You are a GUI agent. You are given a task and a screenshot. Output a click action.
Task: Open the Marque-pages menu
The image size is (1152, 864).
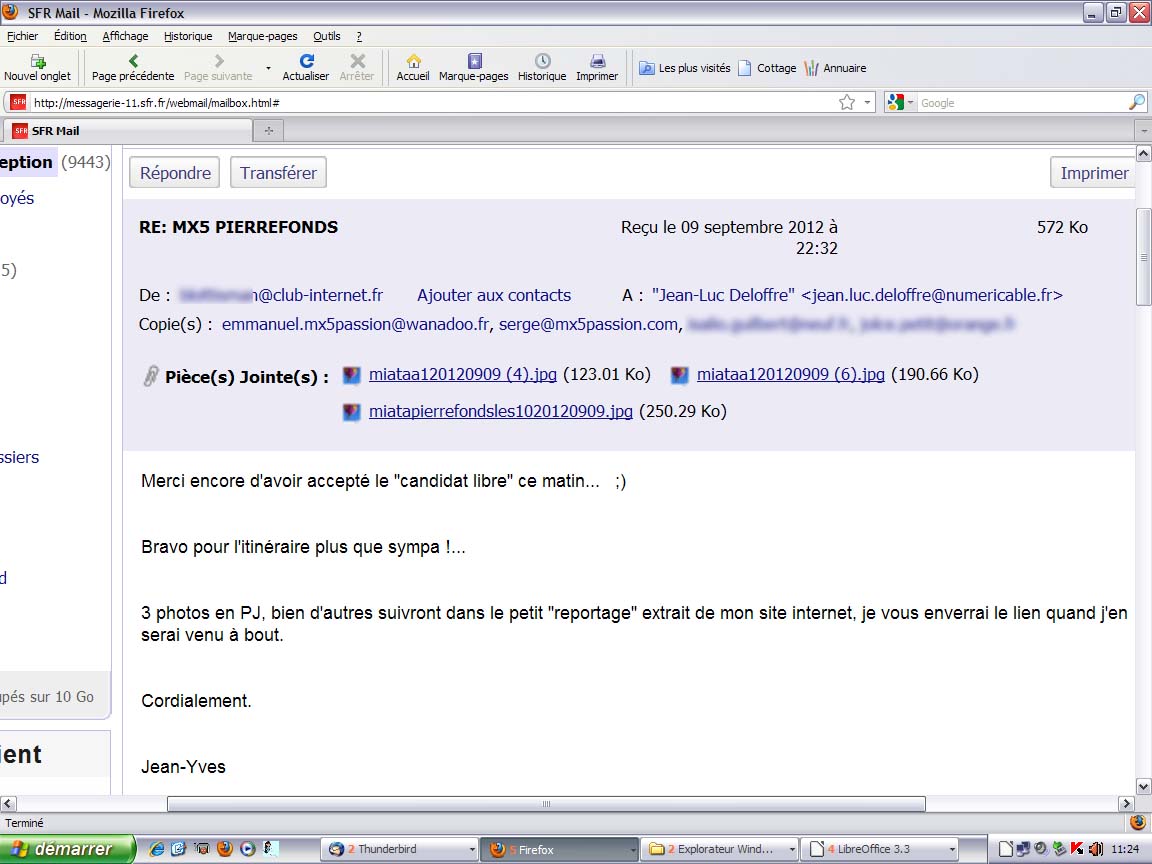coord(262,36)
